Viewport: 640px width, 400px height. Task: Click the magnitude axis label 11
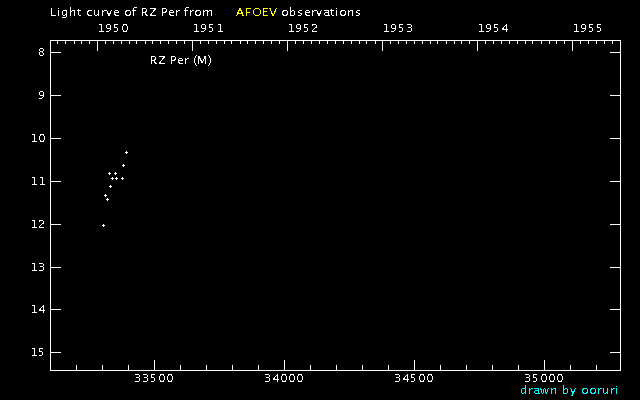(x=38, y=181)
